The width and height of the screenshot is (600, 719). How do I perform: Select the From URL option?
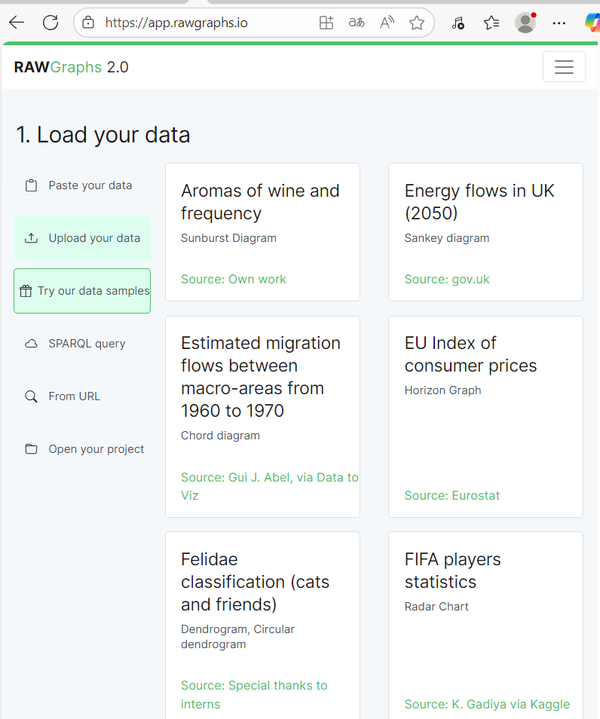click(74, 396)
